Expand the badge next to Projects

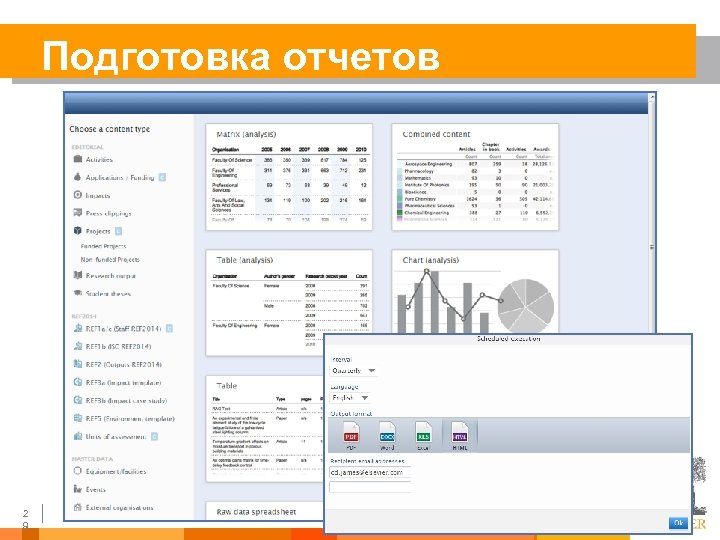pos(118,231)
